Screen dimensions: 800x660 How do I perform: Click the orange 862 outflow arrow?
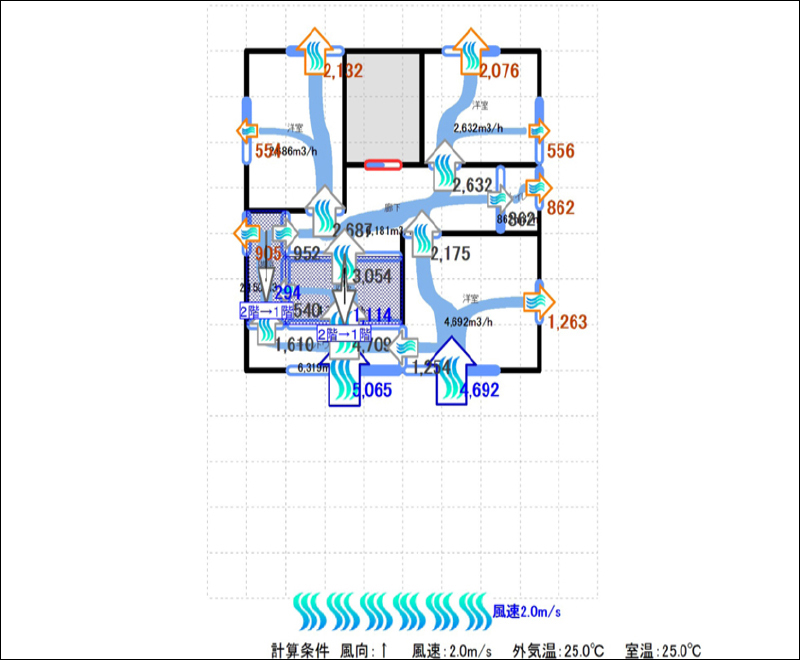[x=539, y=188]
